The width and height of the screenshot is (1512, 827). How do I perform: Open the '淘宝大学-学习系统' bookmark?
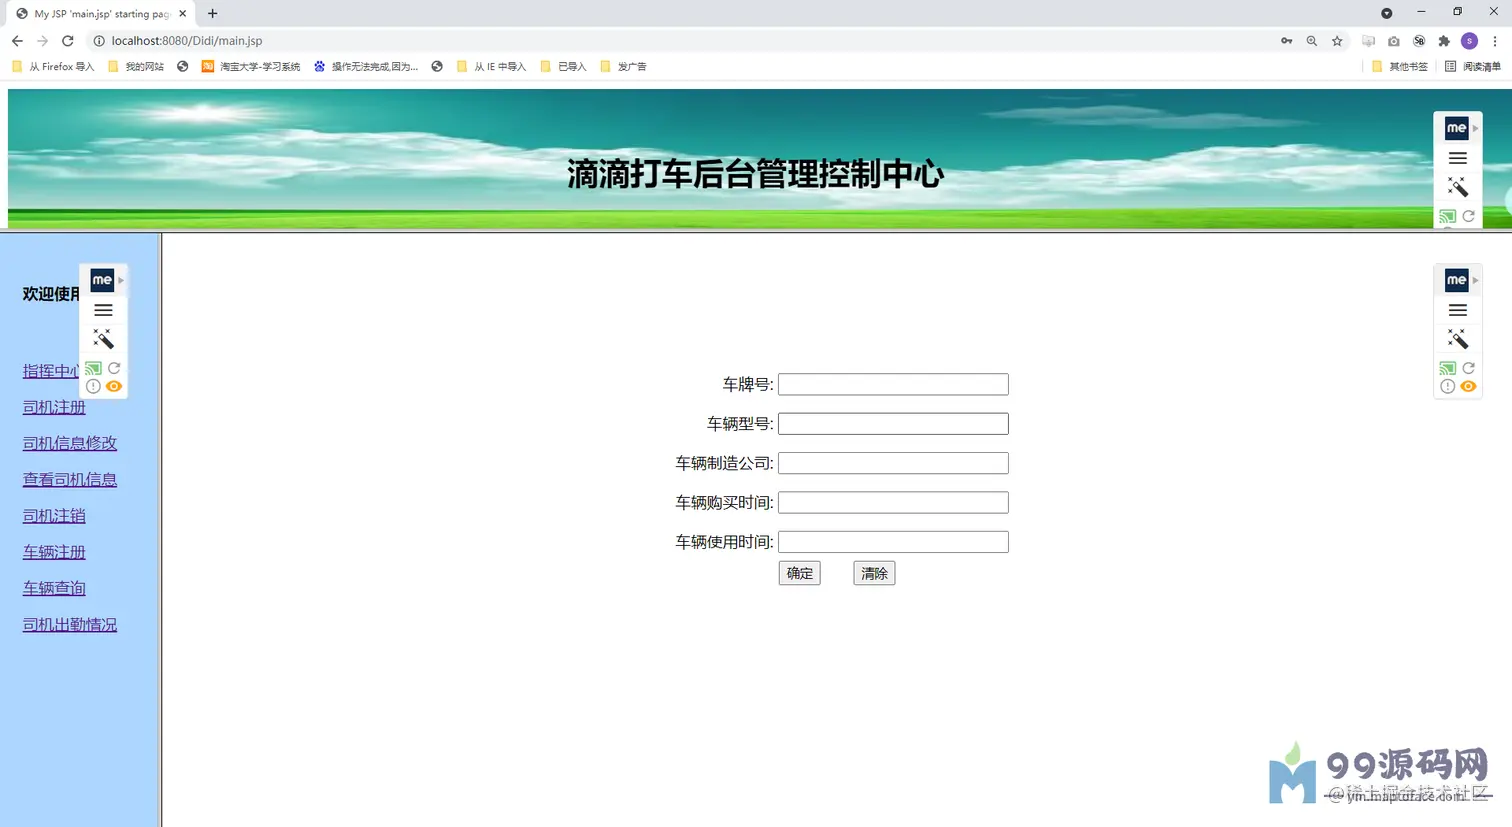(251, 67)
